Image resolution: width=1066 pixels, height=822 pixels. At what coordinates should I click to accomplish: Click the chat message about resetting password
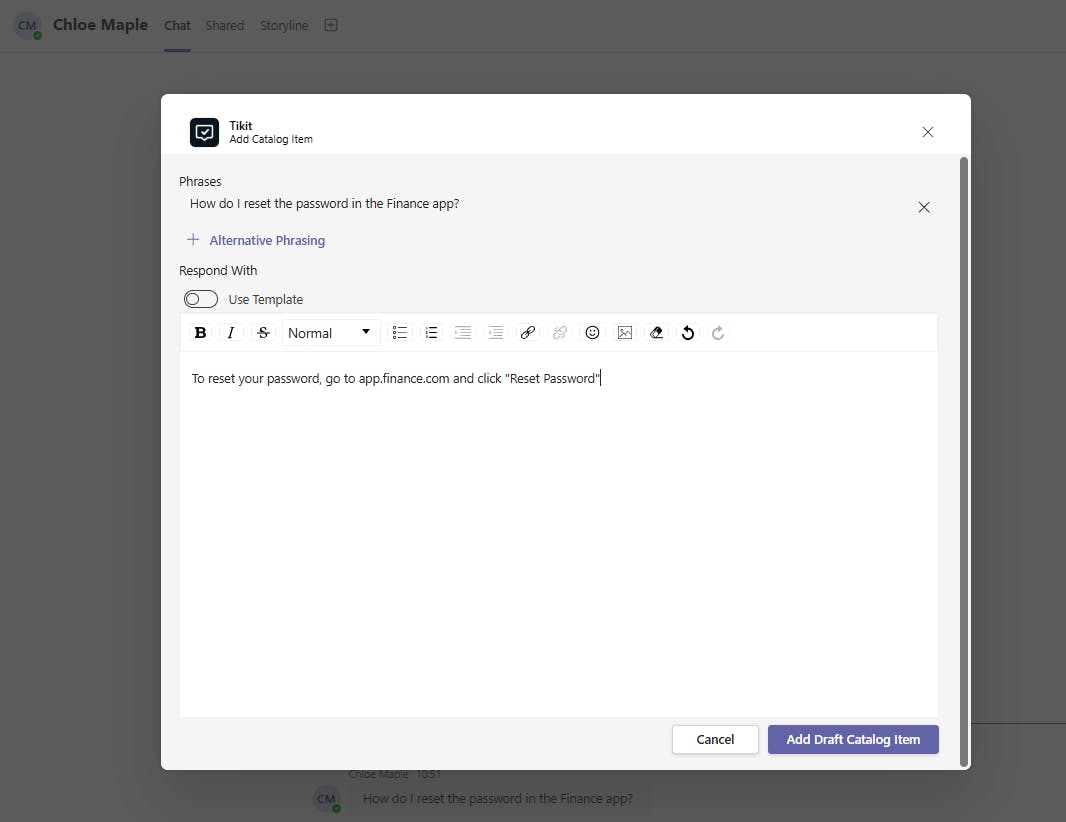[498, 798]
